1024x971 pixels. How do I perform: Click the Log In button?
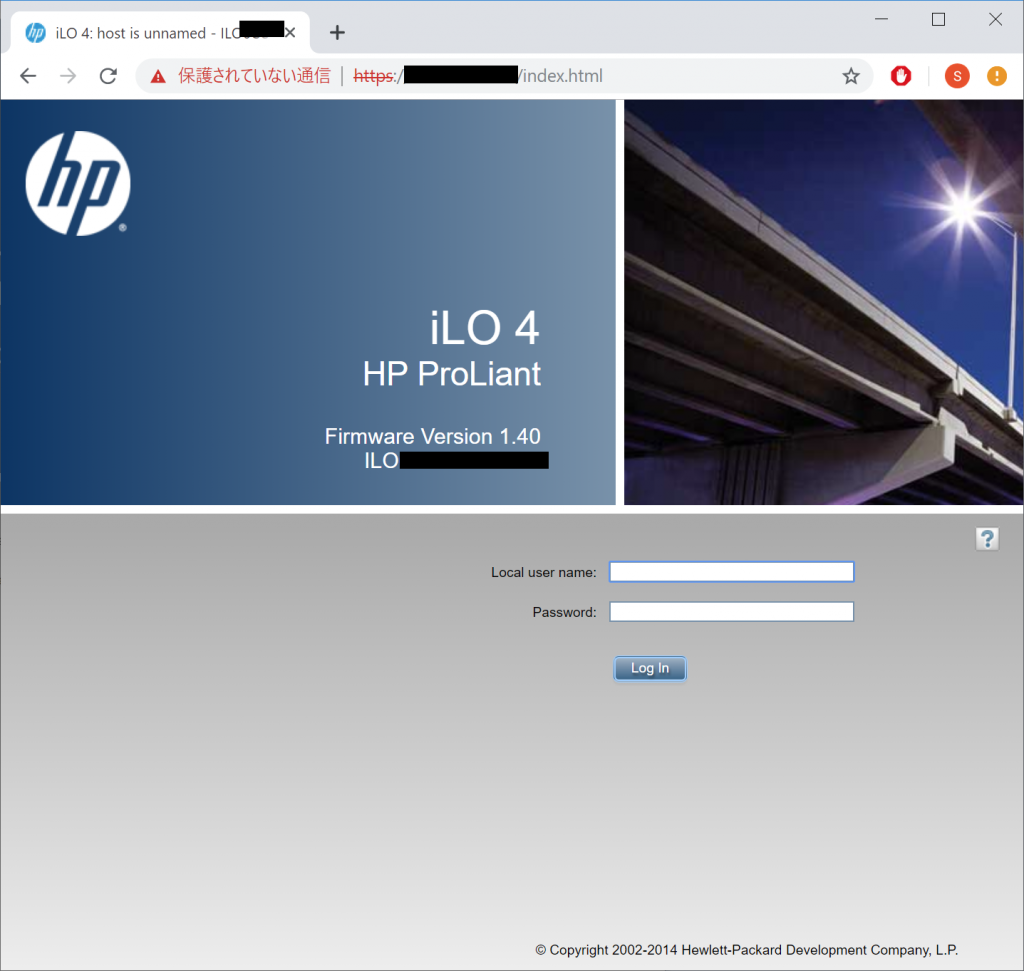pos(650,668)
